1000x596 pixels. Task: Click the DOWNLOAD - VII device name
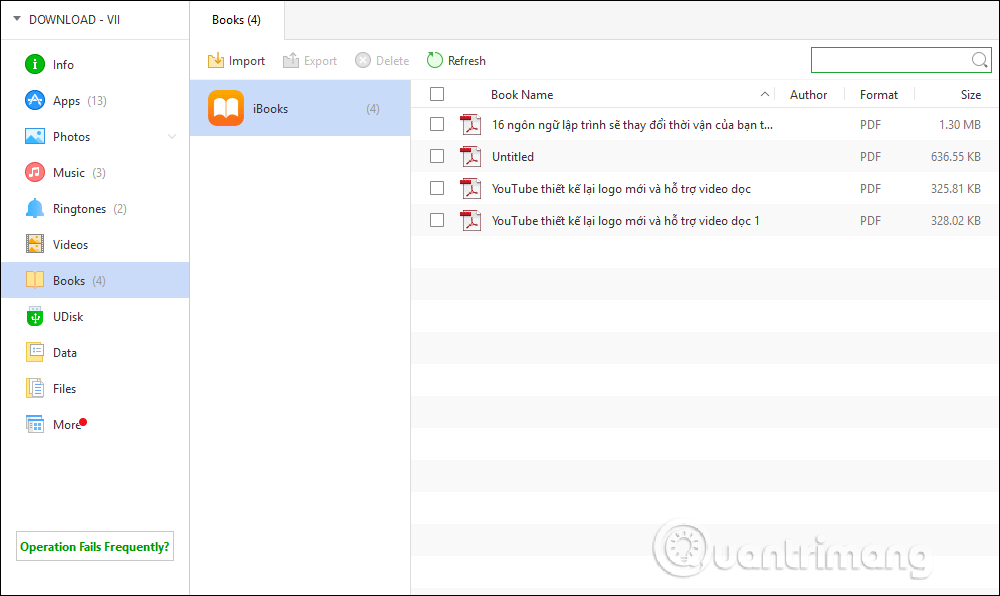click(x=74, y=20)
